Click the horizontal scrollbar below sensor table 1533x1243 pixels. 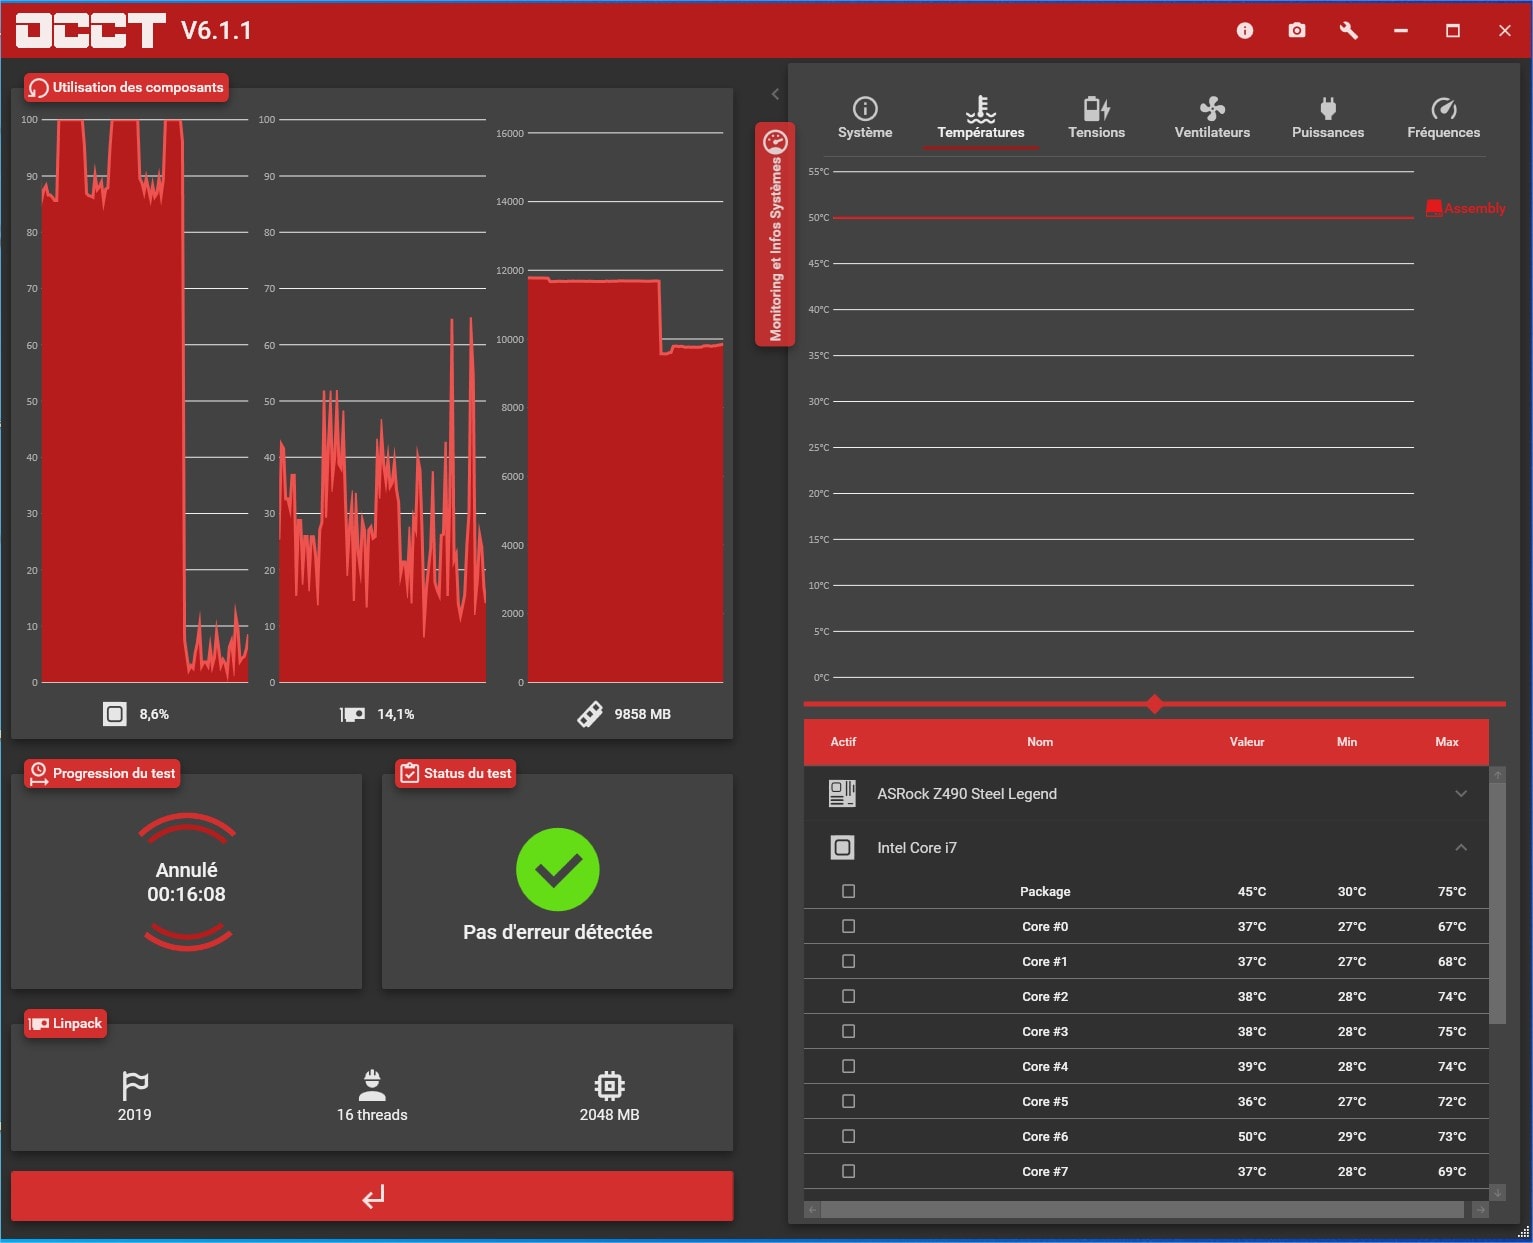[x=1141, y=1210]
